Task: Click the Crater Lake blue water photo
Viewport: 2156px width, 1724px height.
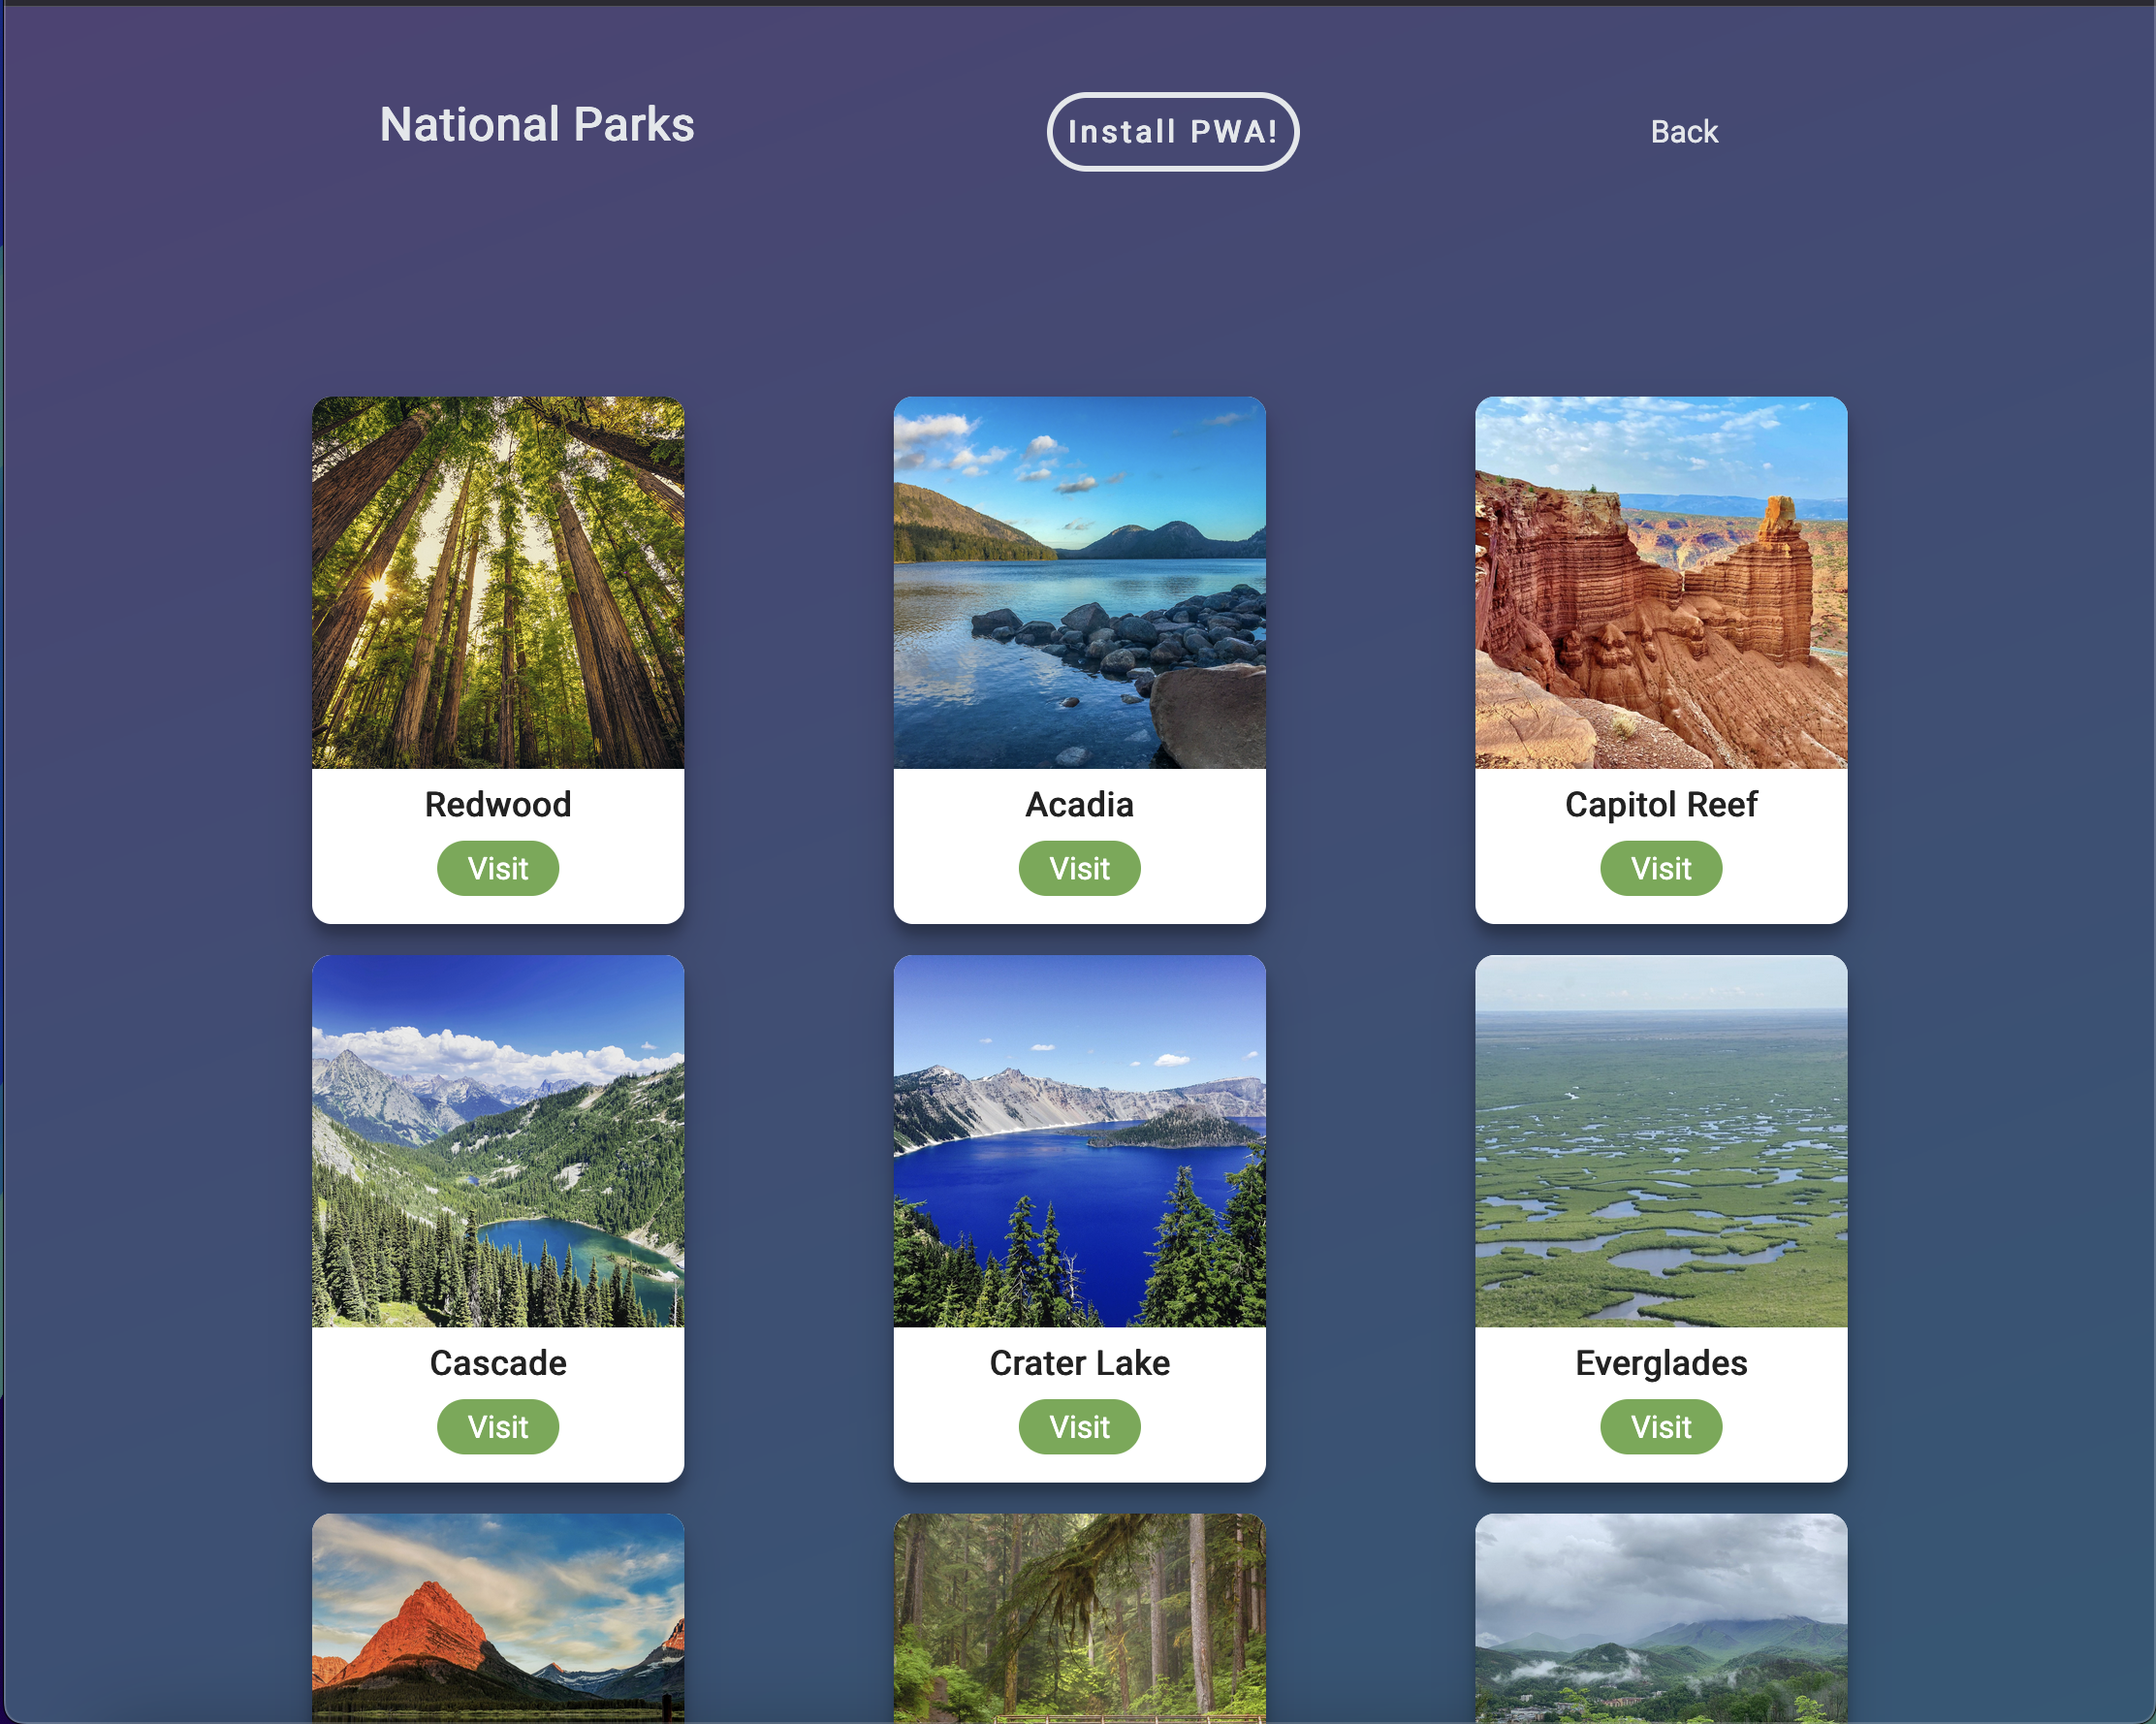Action: pos(1079,1140)
